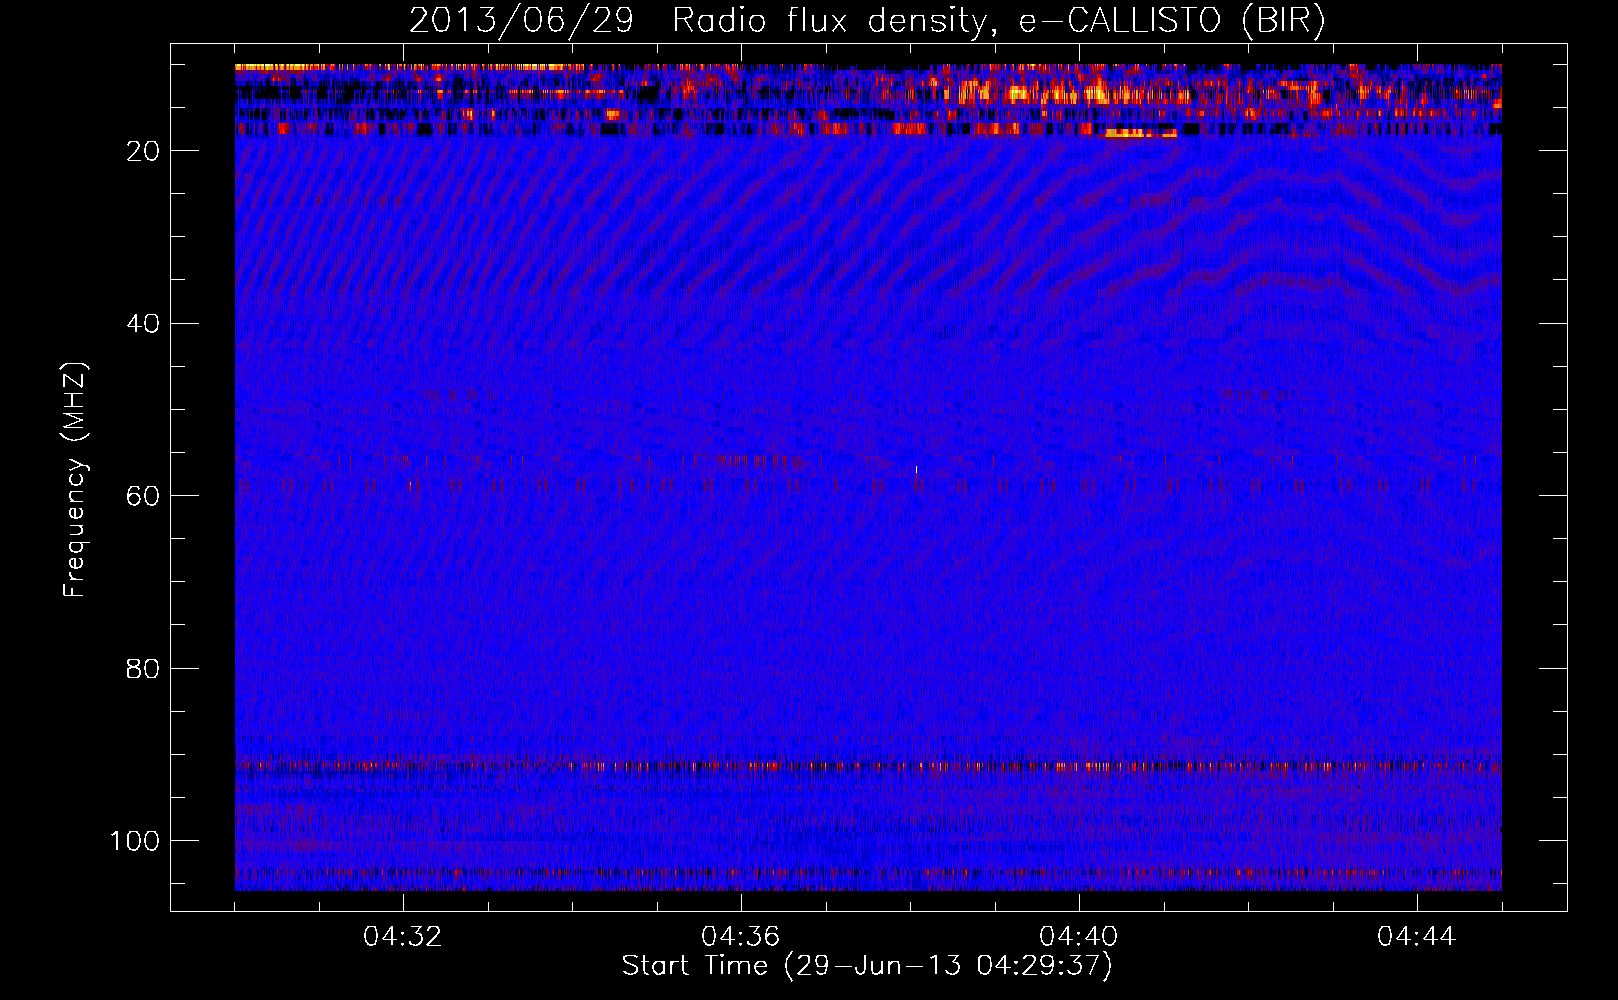Click the '04:44' time tick label

(1417, 937)
